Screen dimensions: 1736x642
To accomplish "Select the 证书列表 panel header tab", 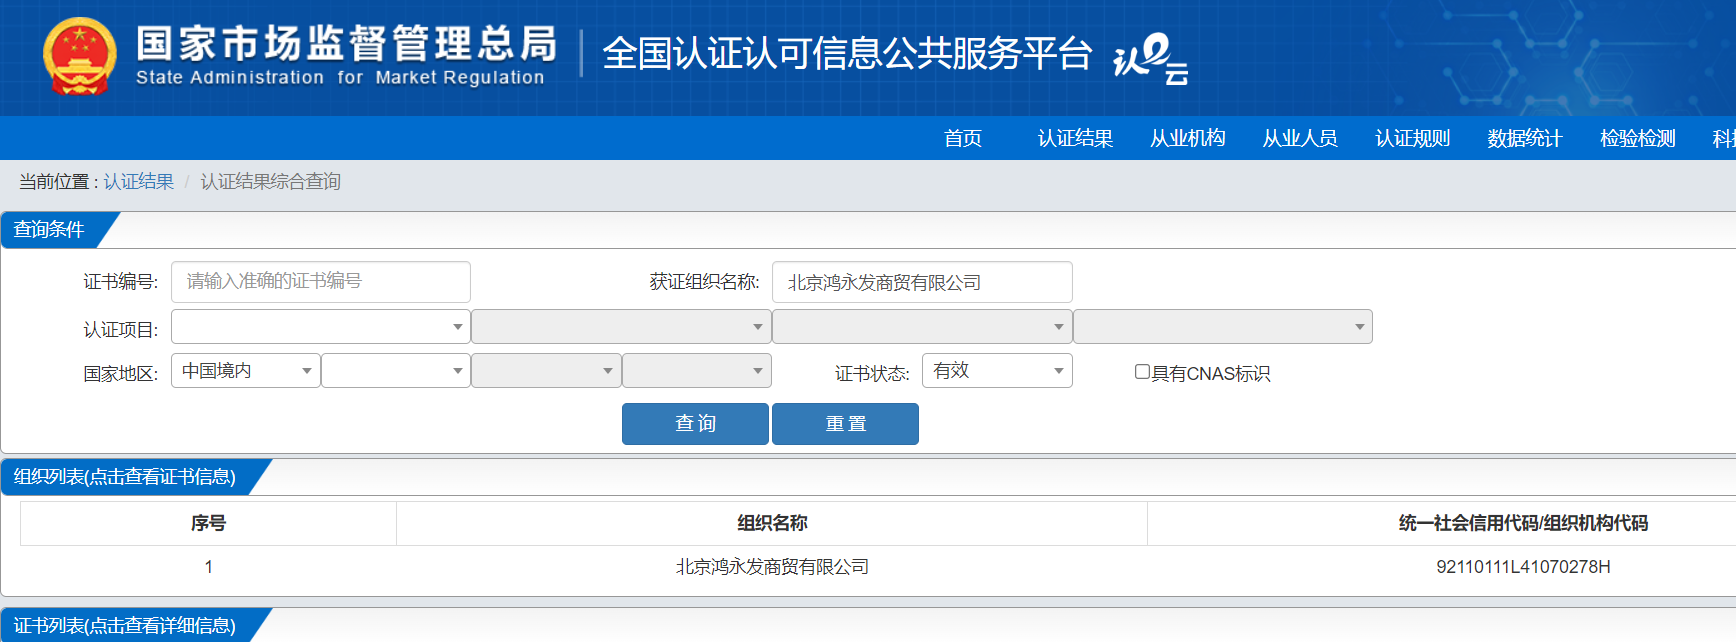I will (x=125, y=626).
